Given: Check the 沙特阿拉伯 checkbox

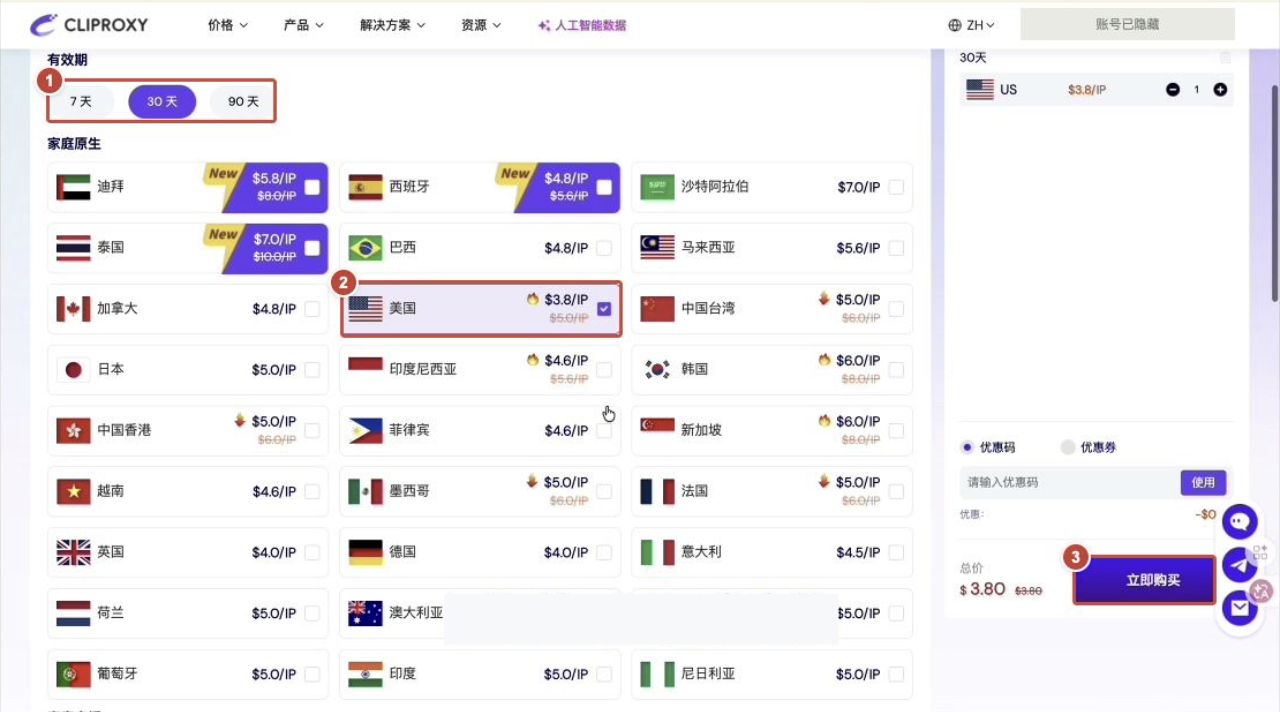Looking at the screenshot, I should pos(896,187).
